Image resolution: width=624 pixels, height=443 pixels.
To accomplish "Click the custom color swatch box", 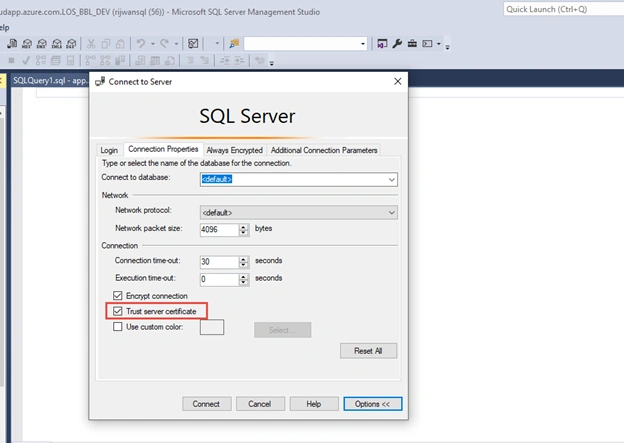I will point(212,327).
